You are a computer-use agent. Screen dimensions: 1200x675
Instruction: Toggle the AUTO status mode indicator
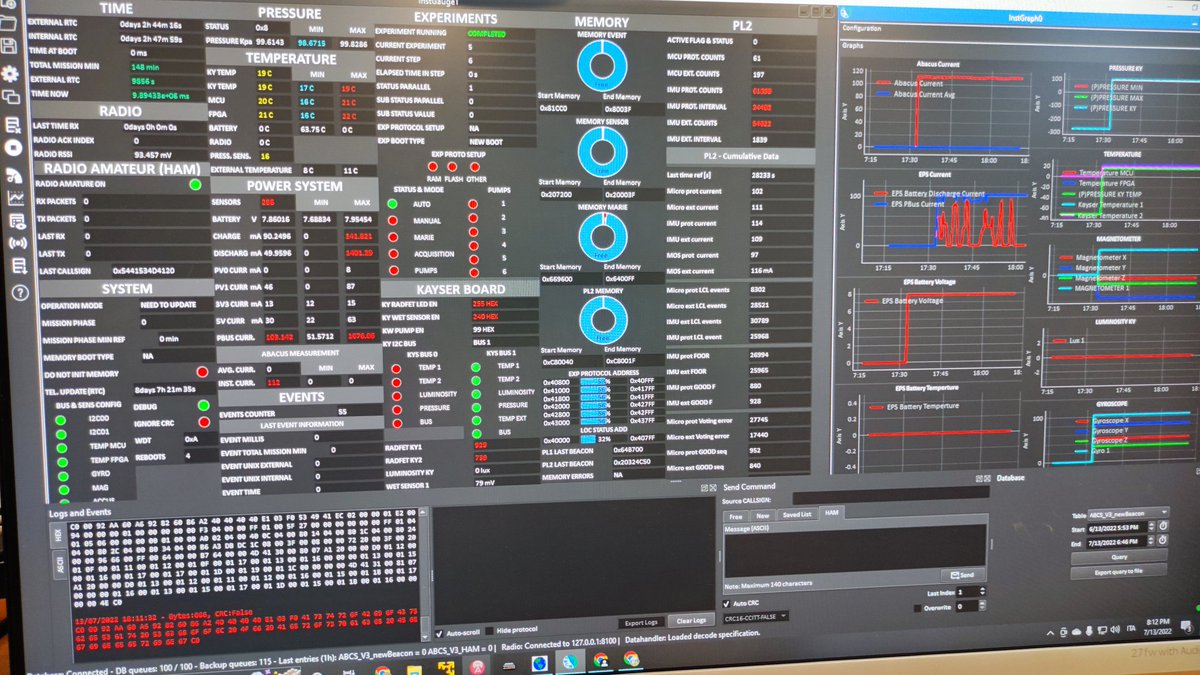[x=393, y=204]
